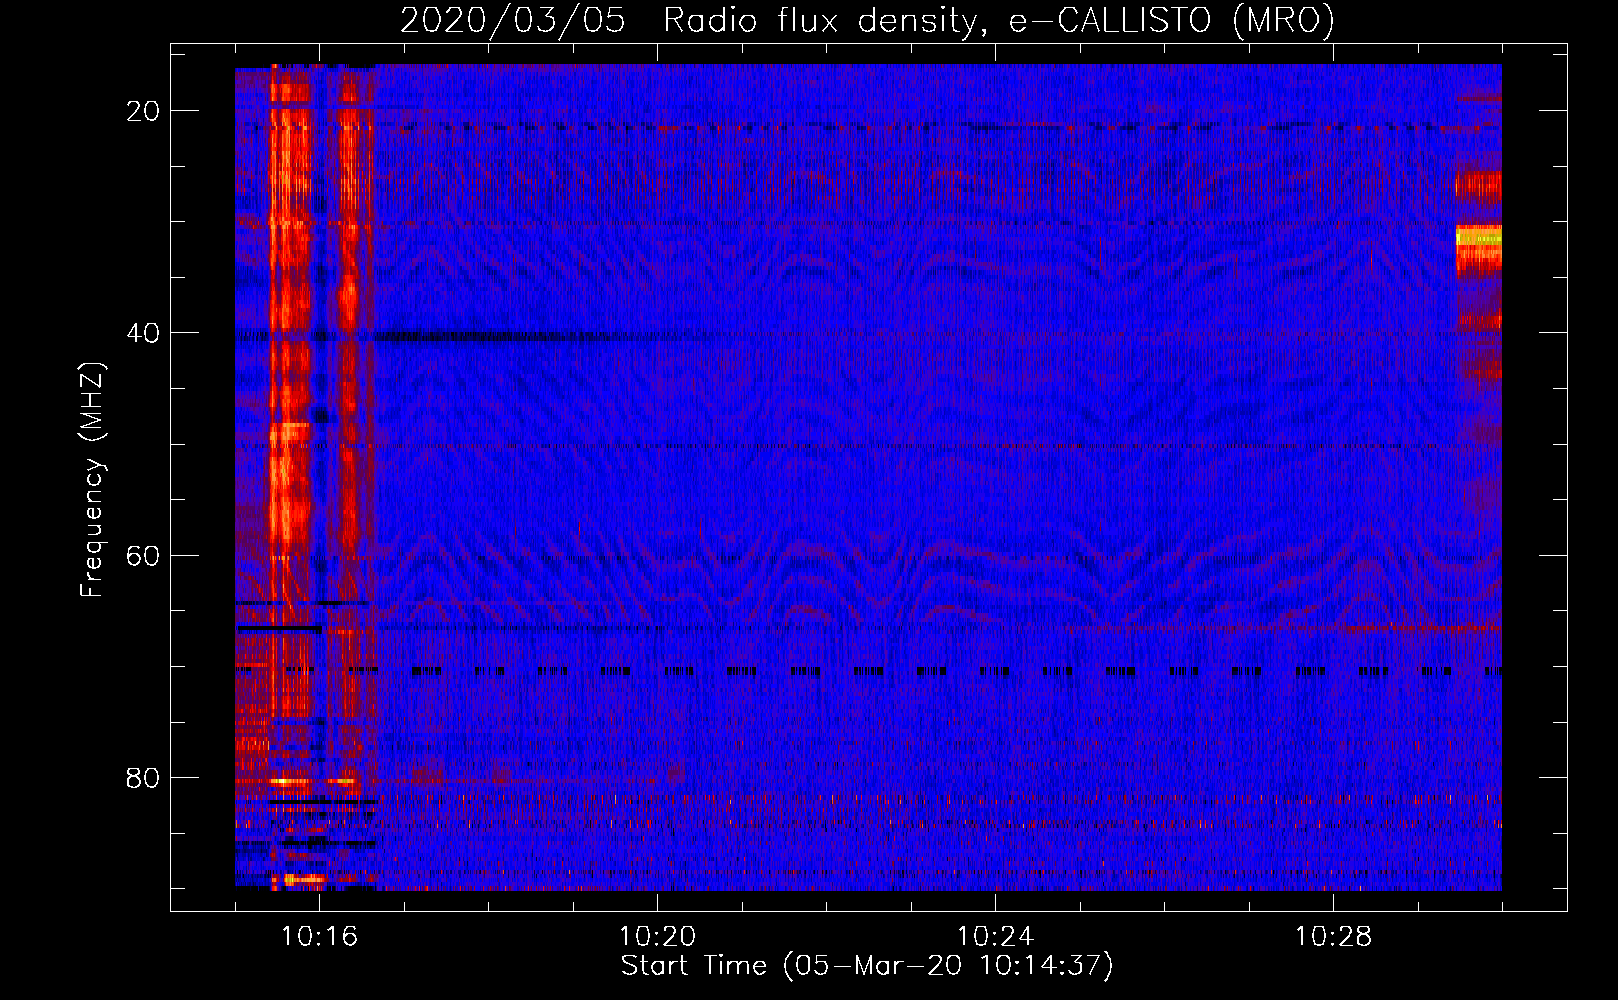
Task: Click the 10:24 time tick label
Action: [x=995, y=936]
